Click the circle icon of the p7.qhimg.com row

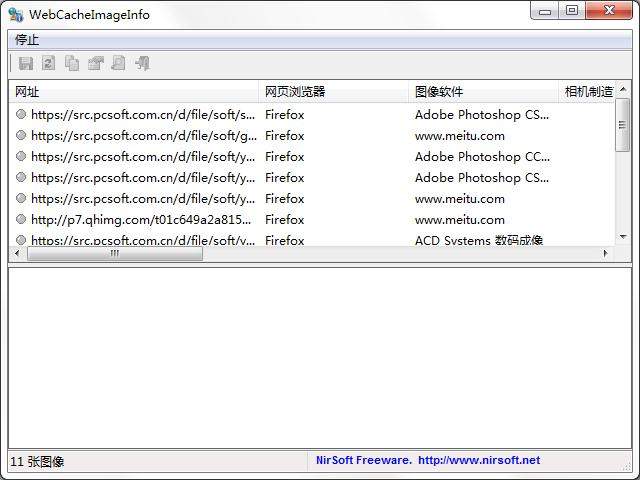point(21,219)
